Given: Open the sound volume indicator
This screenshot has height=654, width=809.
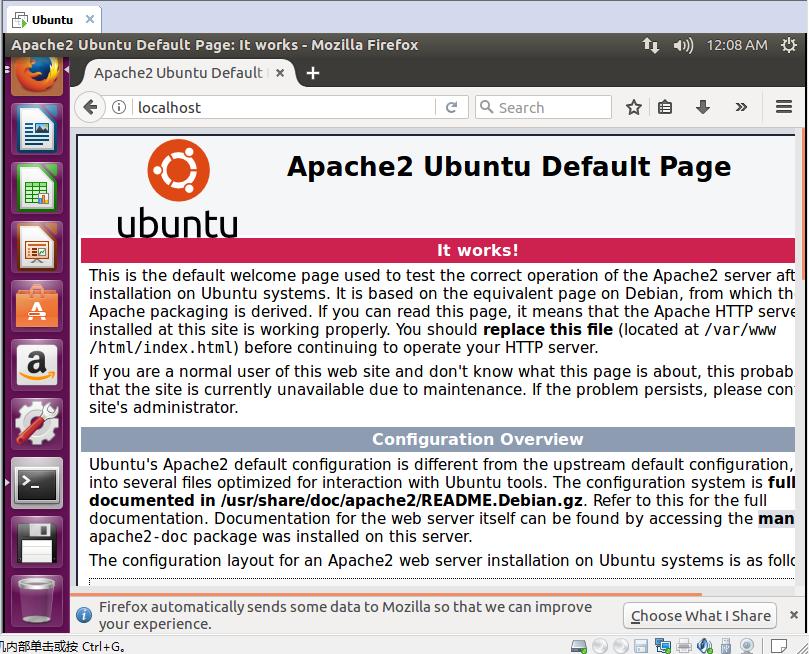Looking at the screenshot, I should coord(683,45).
